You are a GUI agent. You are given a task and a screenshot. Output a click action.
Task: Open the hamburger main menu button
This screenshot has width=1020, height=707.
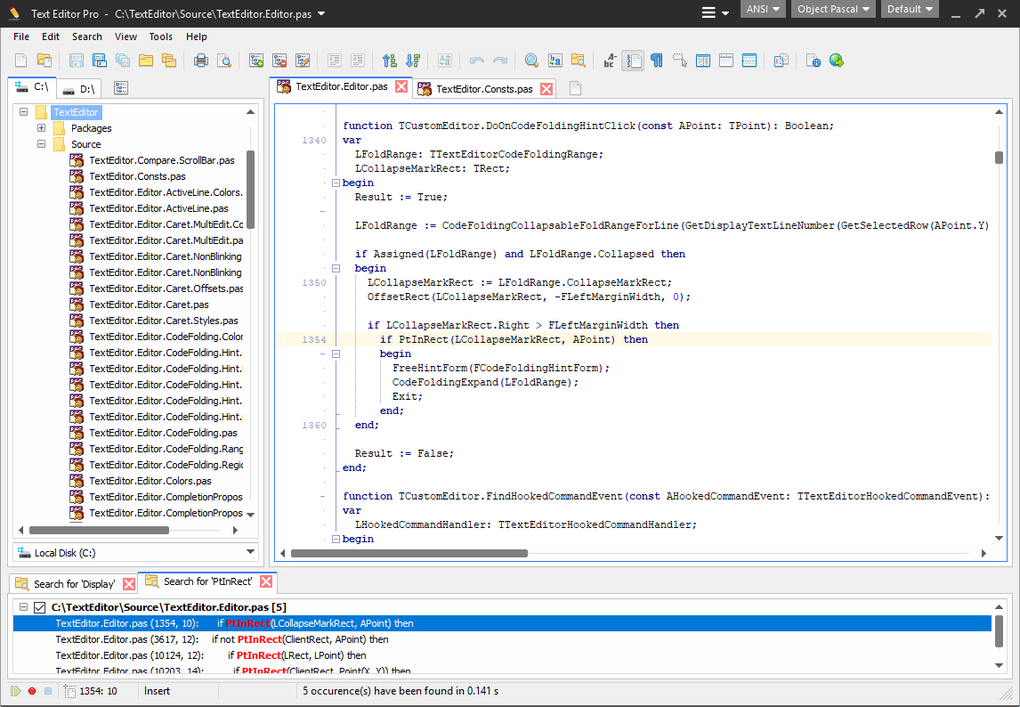click(714, 12)
